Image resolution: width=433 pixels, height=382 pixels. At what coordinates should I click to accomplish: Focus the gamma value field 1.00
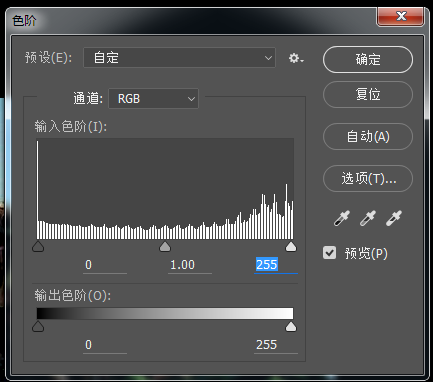point(190,265)
